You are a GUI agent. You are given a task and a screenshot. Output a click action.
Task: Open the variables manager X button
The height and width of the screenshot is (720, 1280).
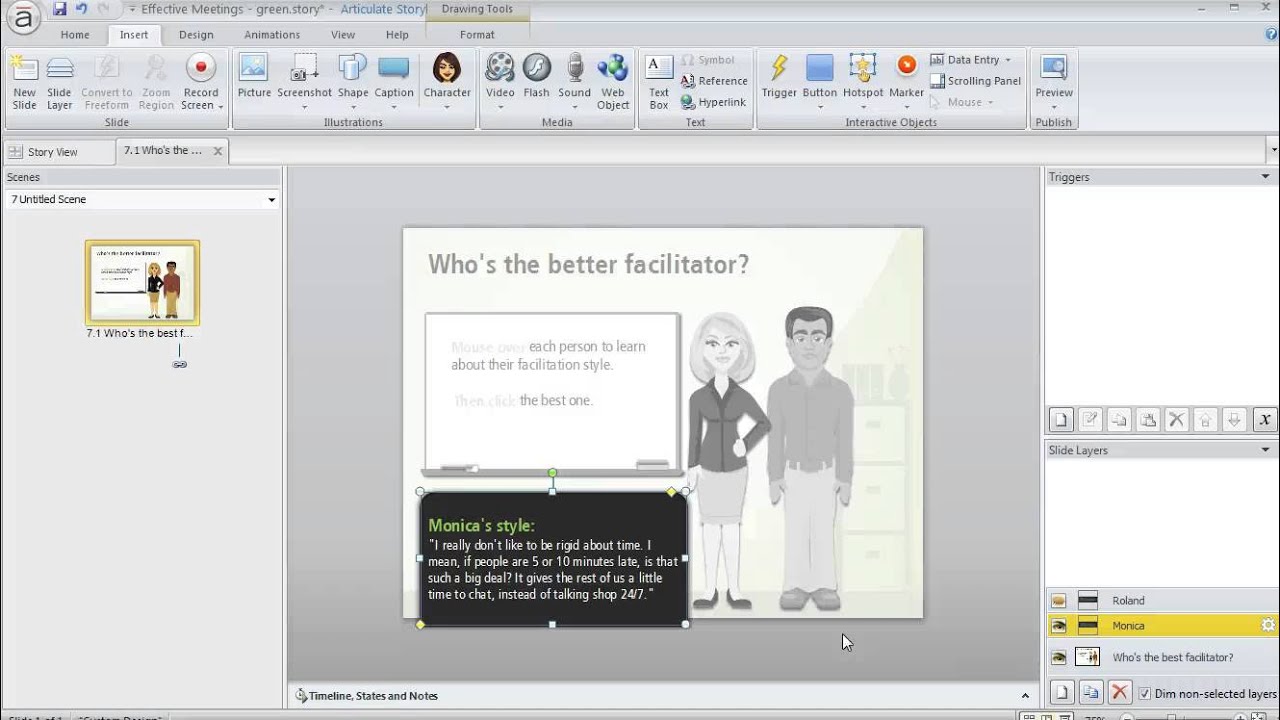click(x=1265, y=420)
